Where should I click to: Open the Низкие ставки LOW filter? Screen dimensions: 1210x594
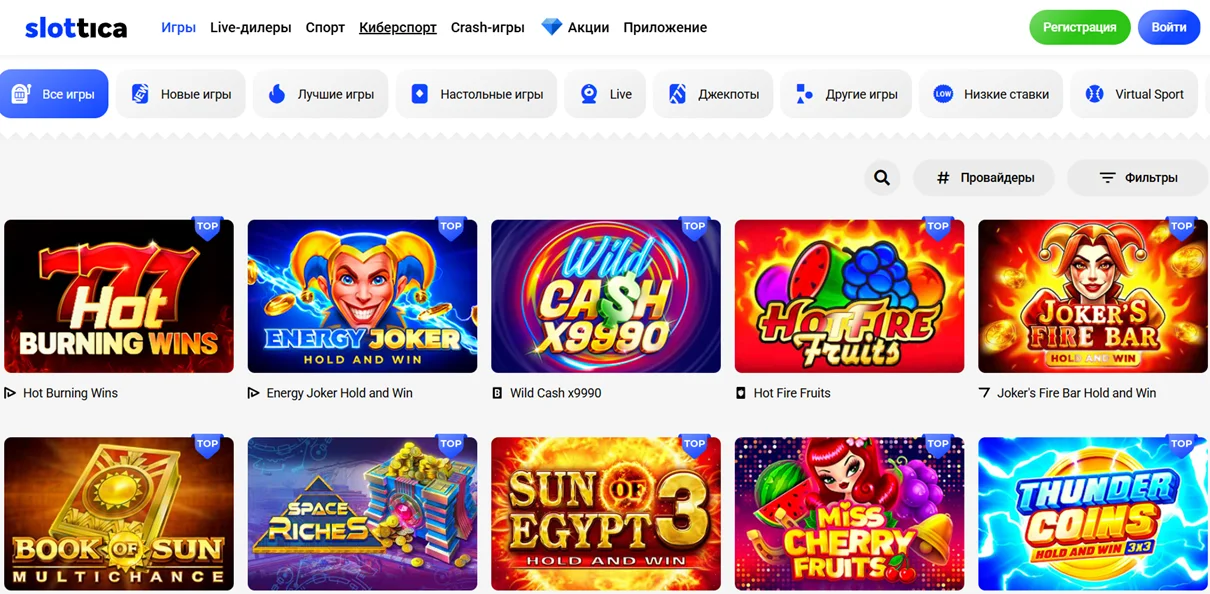pos(941,93)
